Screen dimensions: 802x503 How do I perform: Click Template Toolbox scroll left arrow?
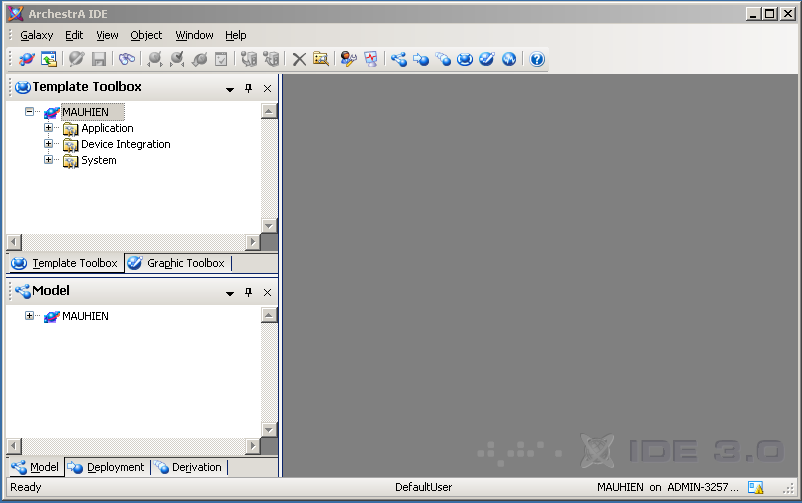coord(14,242)
